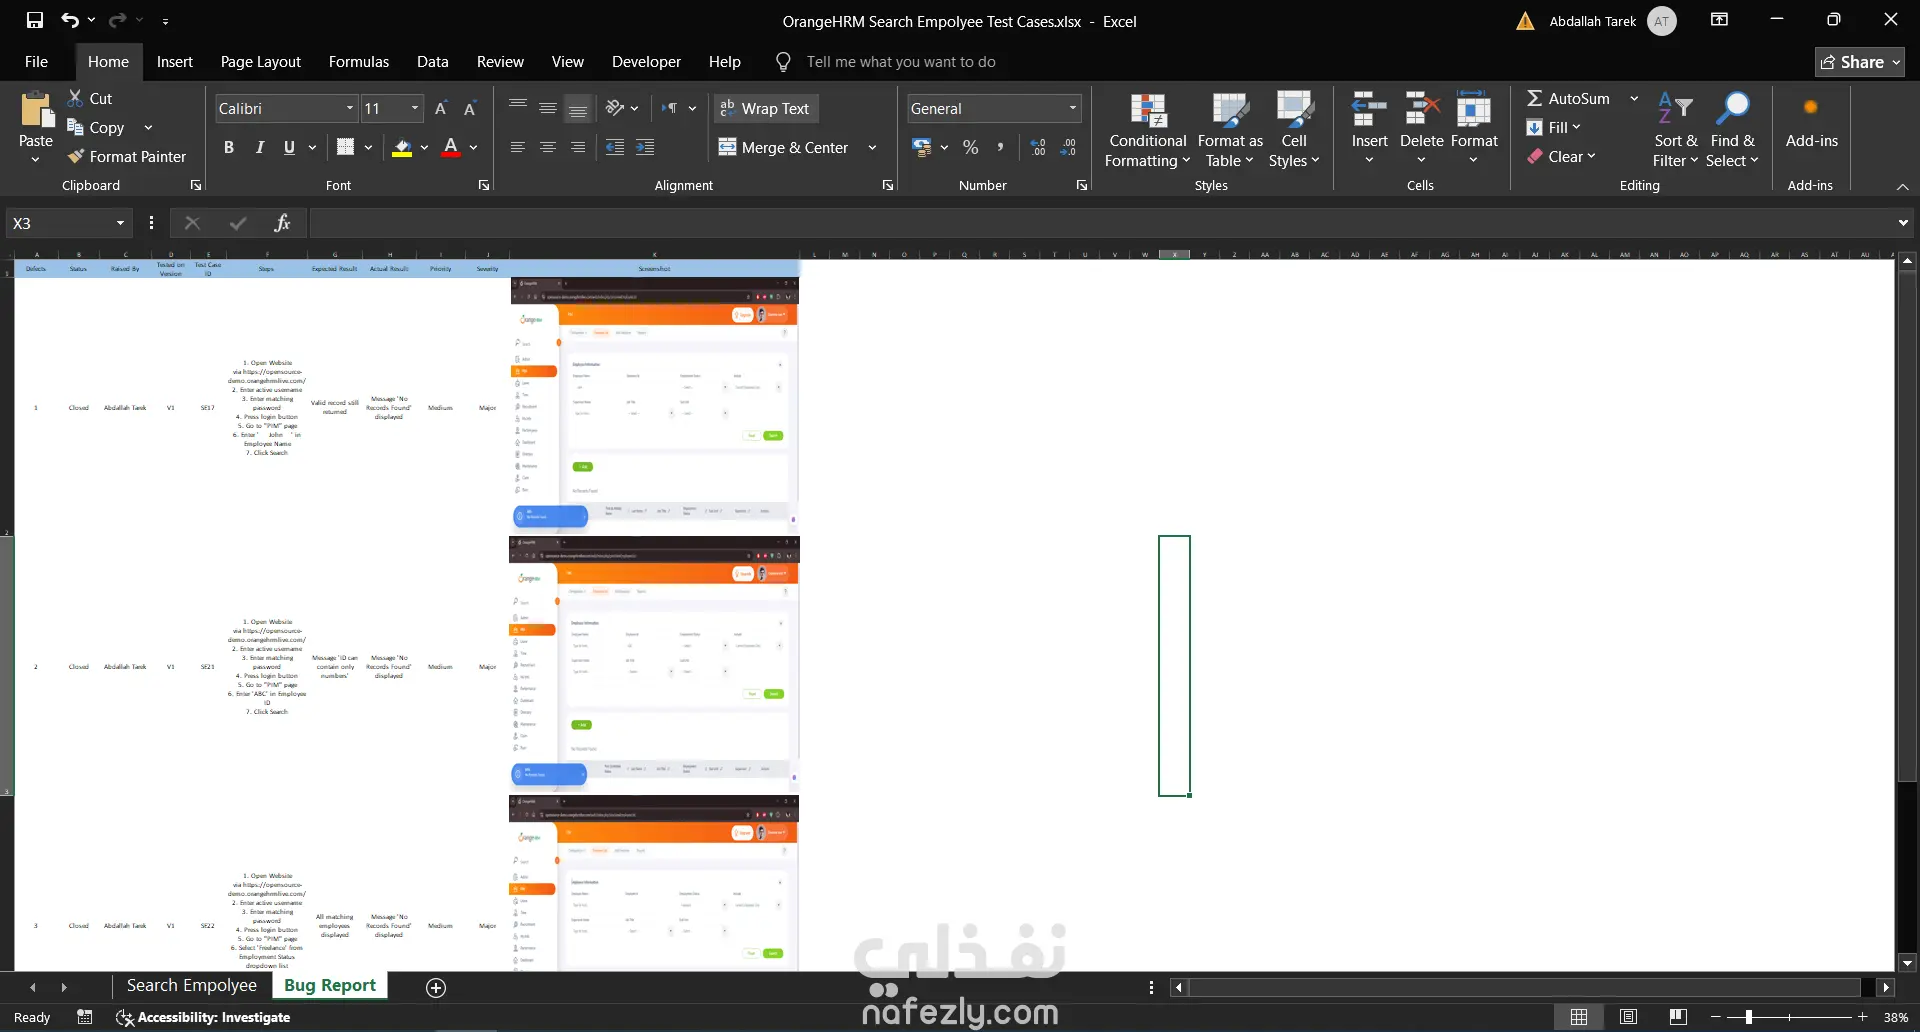The height and width of the screenshot is (1032, 1920).
Task: Switch to Page Break Preview in status bar
Action: click(1678, 1017)
